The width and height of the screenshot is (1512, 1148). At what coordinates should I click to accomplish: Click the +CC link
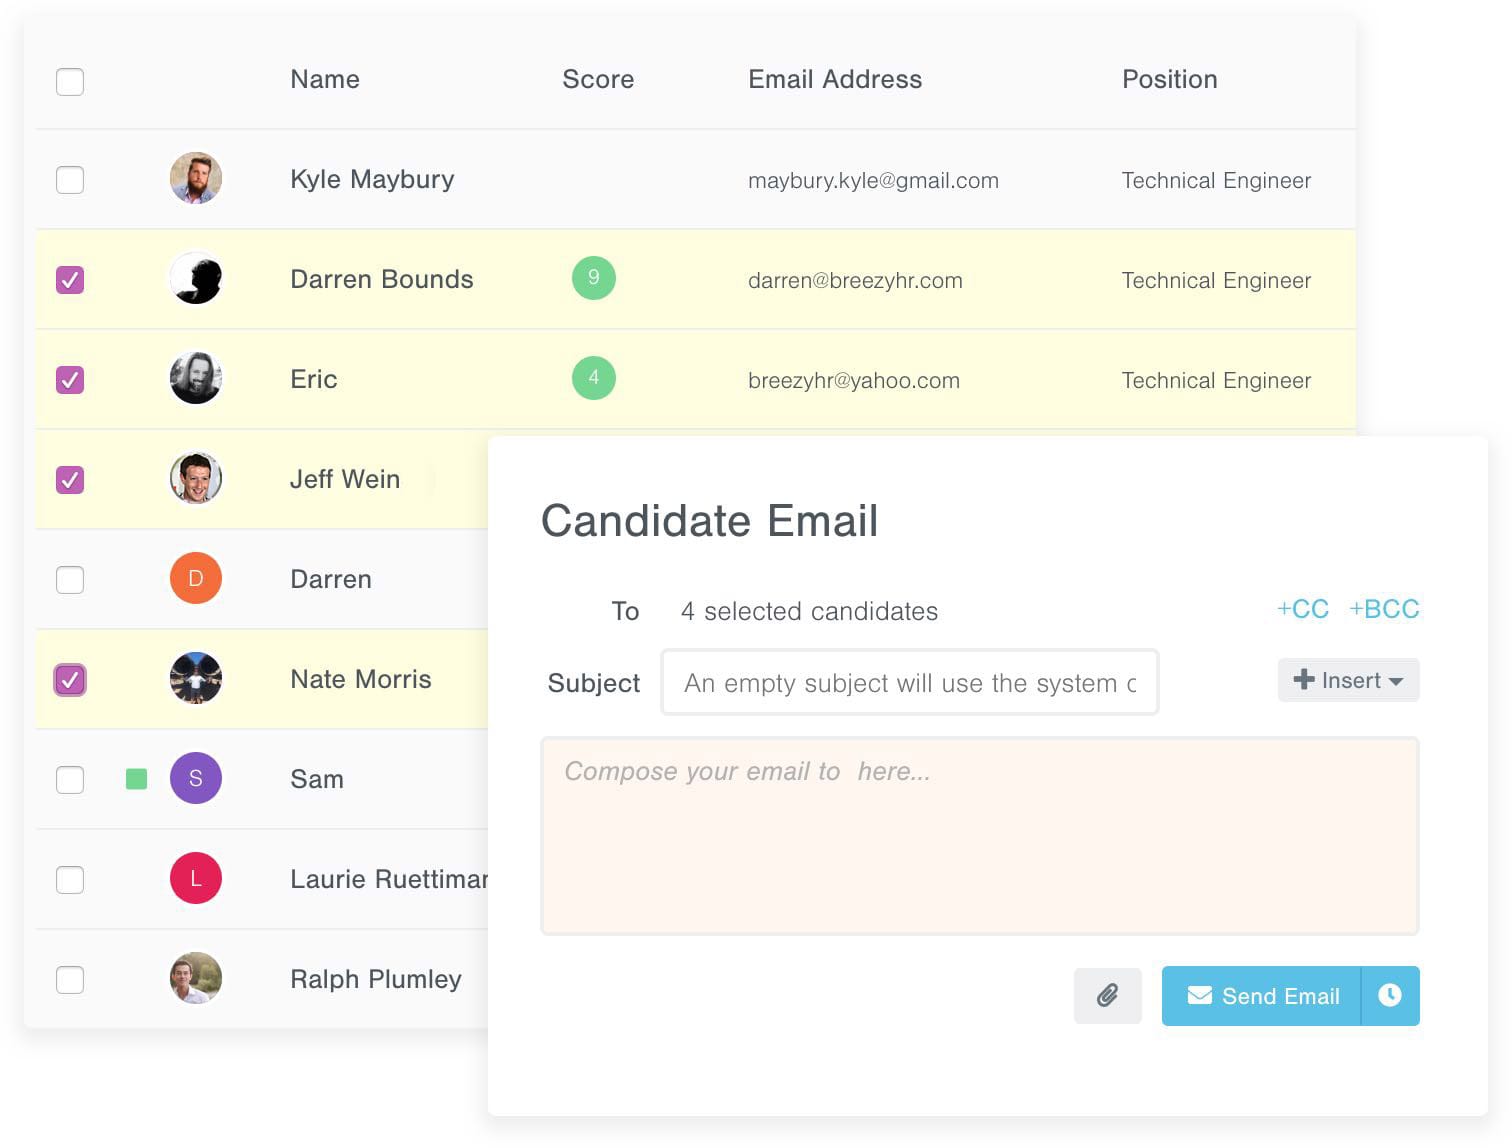point(1303,609)
